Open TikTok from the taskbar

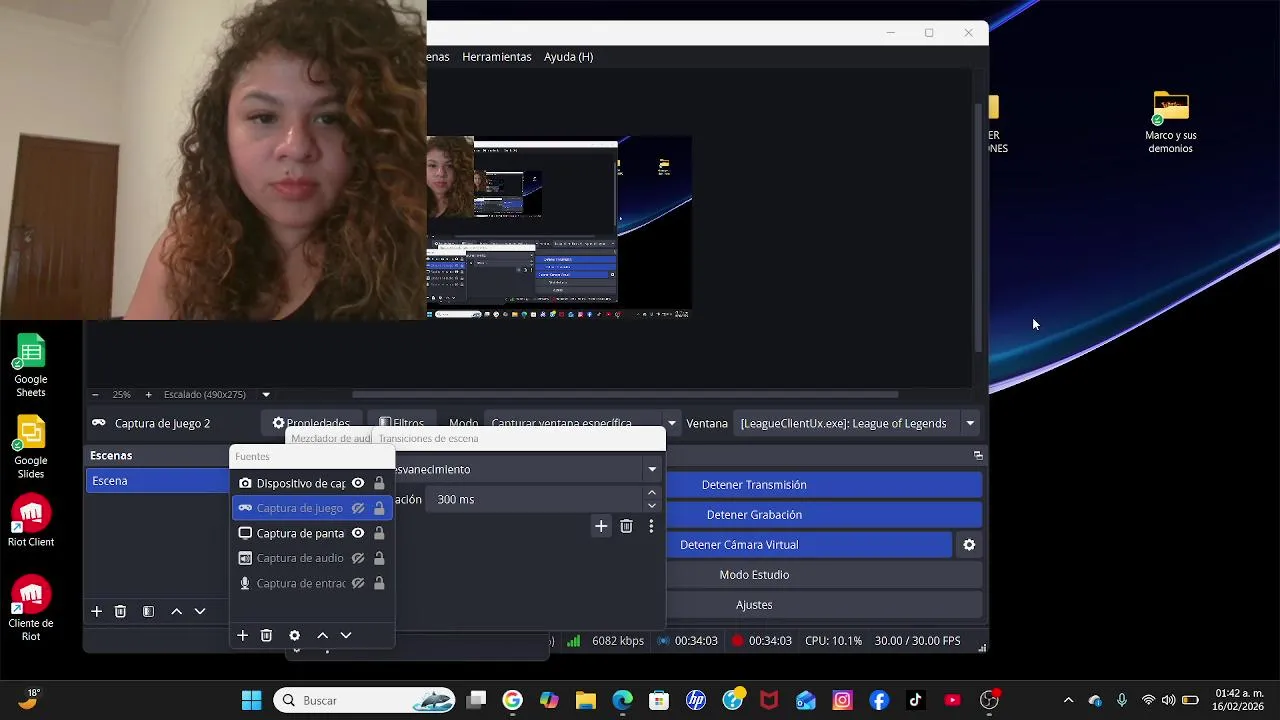click(915, 700)
